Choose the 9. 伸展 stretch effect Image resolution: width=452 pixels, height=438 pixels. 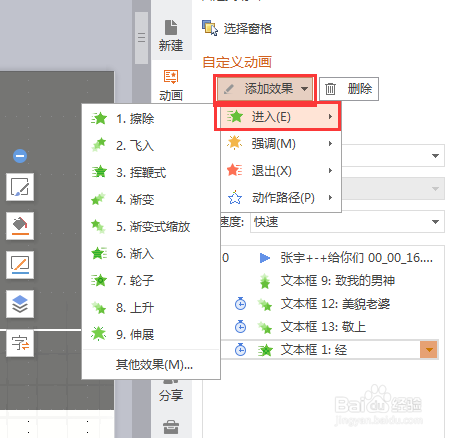pyautogui.click(x=151, y=335)
